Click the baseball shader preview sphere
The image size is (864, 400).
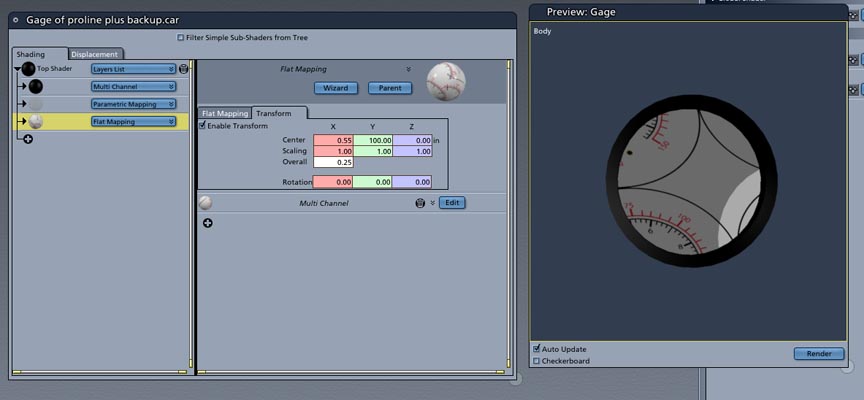click(445, 81)
